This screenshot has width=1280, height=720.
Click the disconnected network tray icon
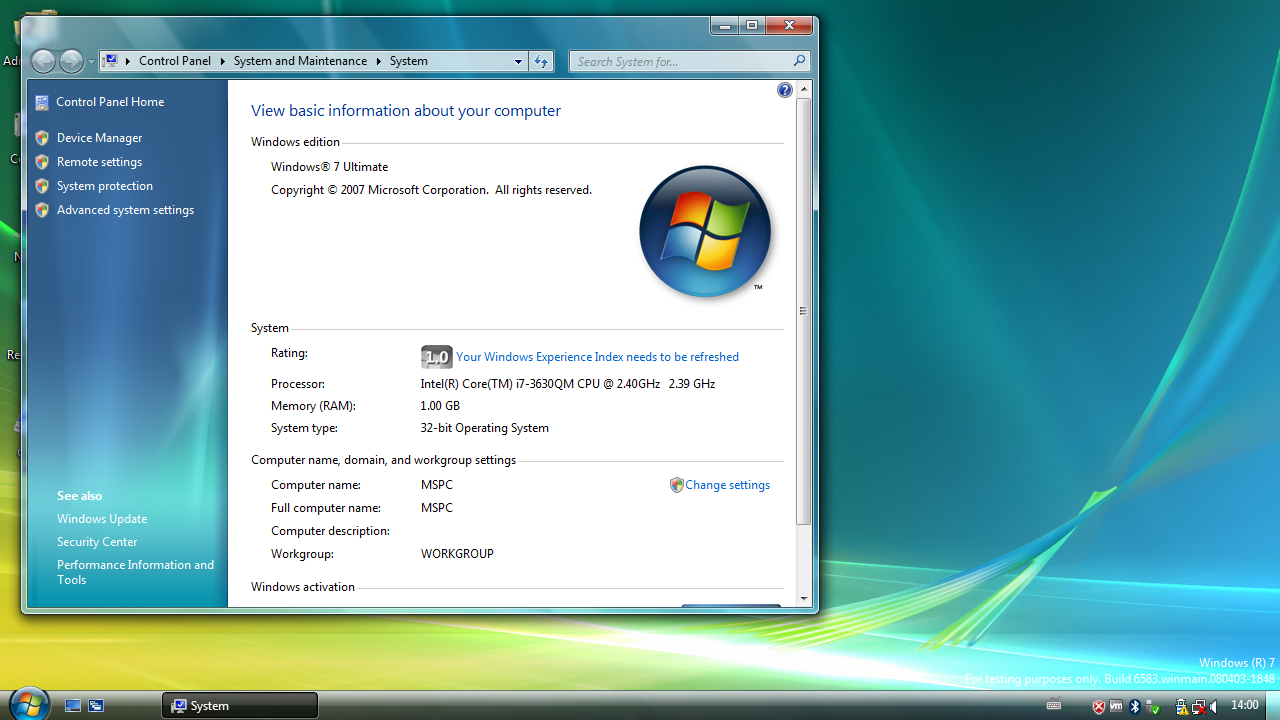pyautogui.click(x=1198, y=706)
